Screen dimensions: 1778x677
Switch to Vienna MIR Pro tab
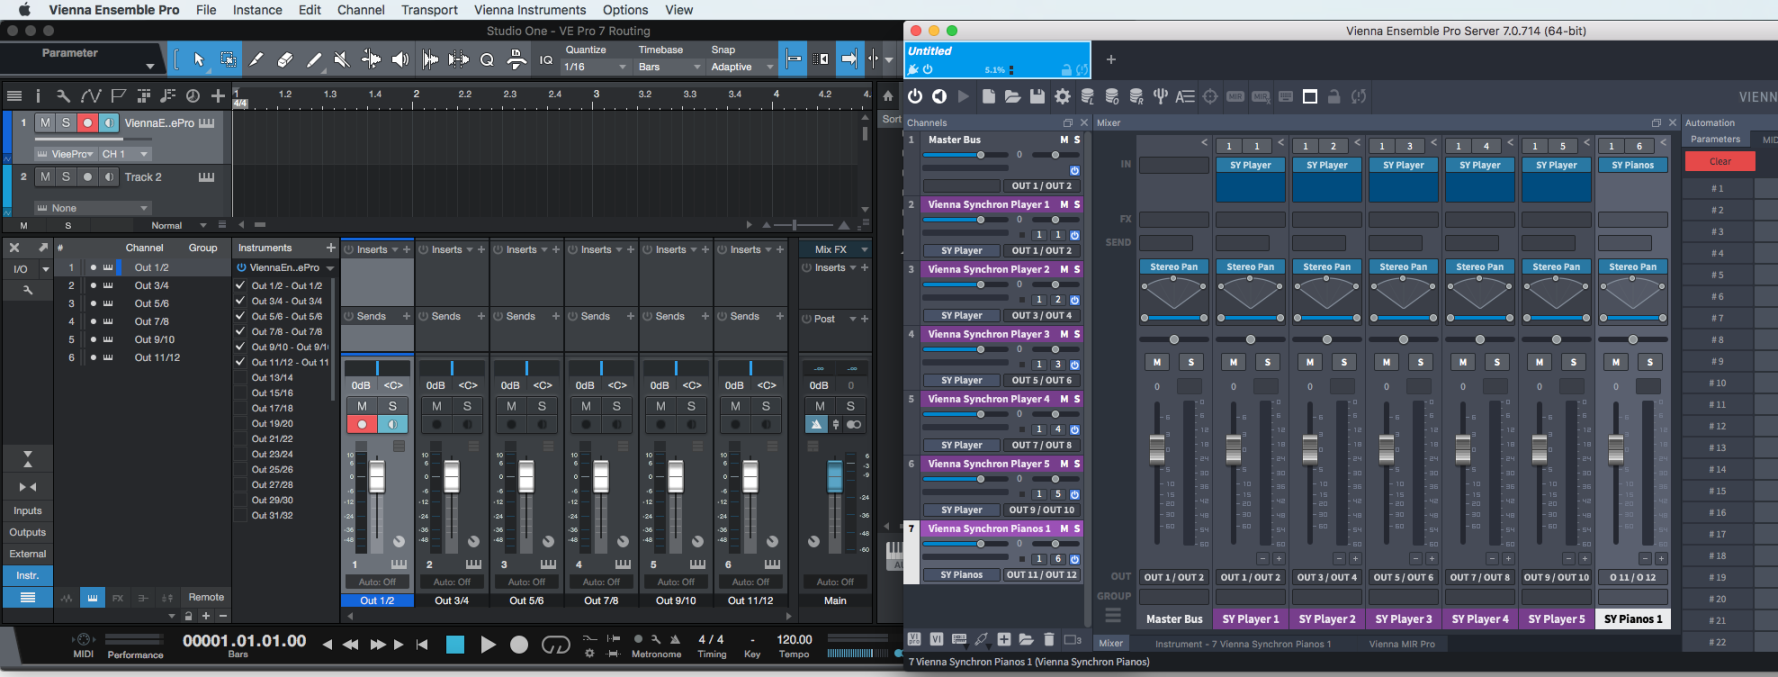pos(1401,644)
